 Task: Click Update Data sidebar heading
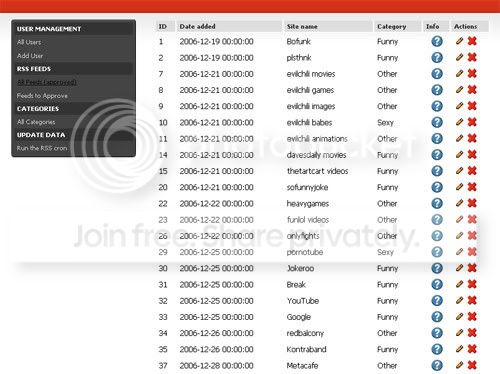click(41, 135)
